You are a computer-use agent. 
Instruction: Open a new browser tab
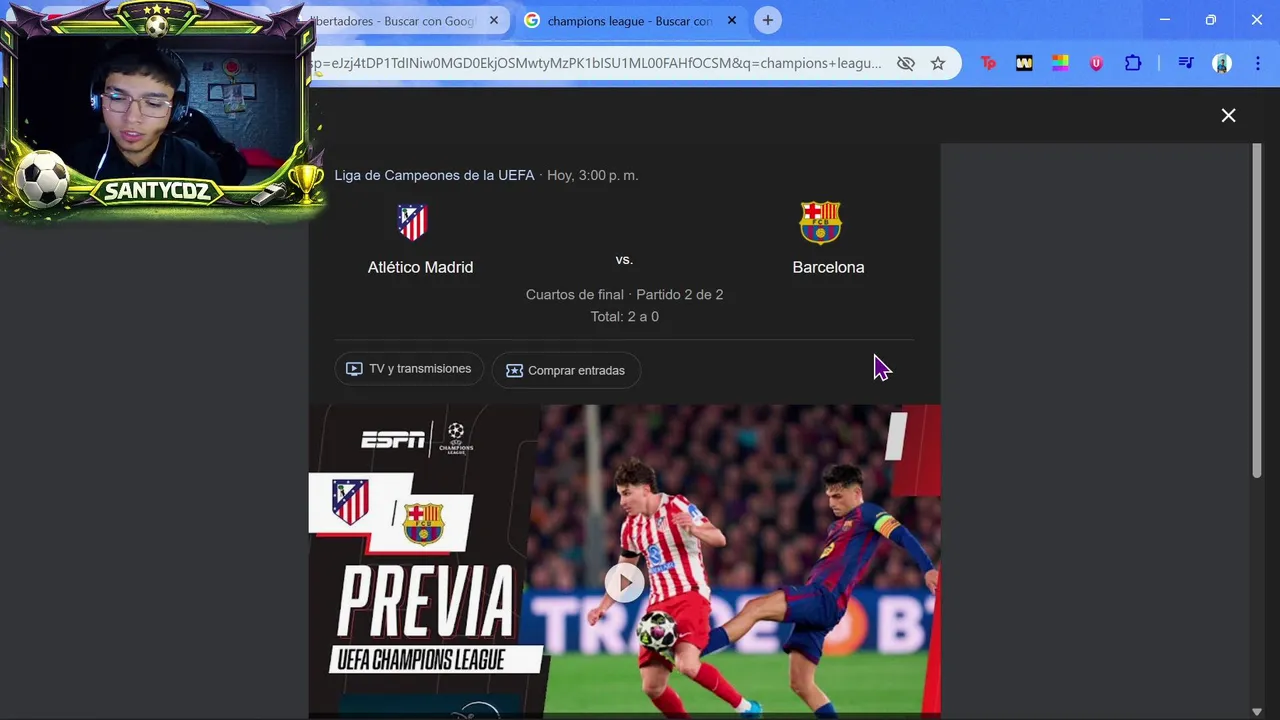tap(767, 20)
